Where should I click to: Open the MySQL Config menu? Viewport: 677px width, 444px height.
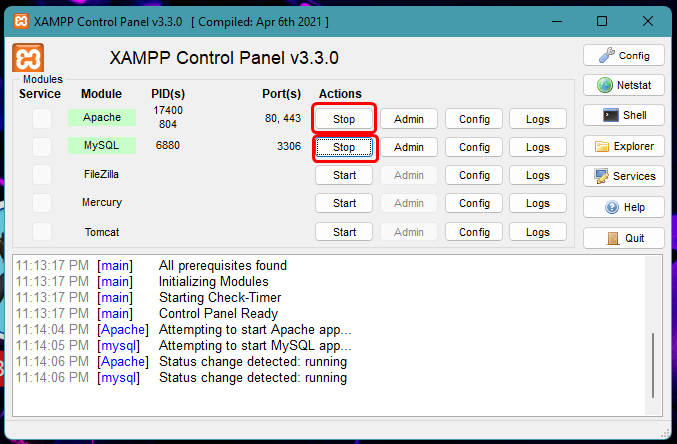click(x=474, y=147)
